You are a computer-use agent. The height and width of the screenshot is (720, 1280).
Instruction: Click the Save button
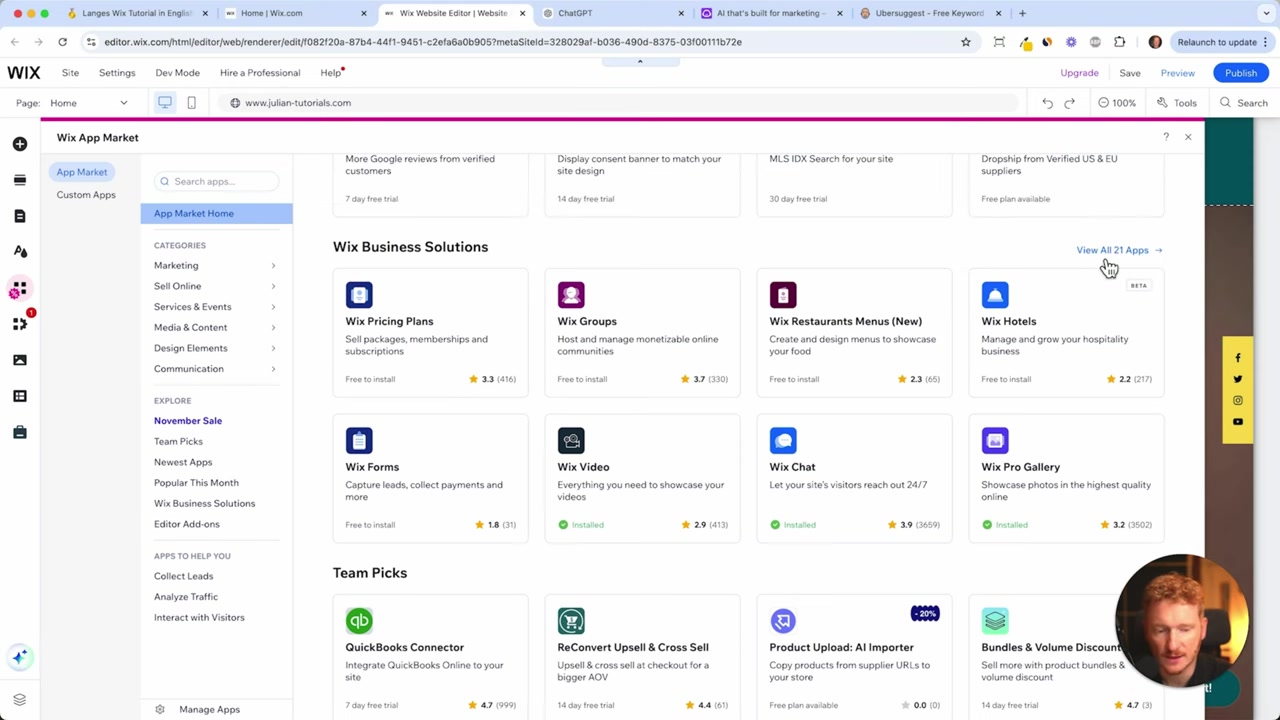(1130, 73)
